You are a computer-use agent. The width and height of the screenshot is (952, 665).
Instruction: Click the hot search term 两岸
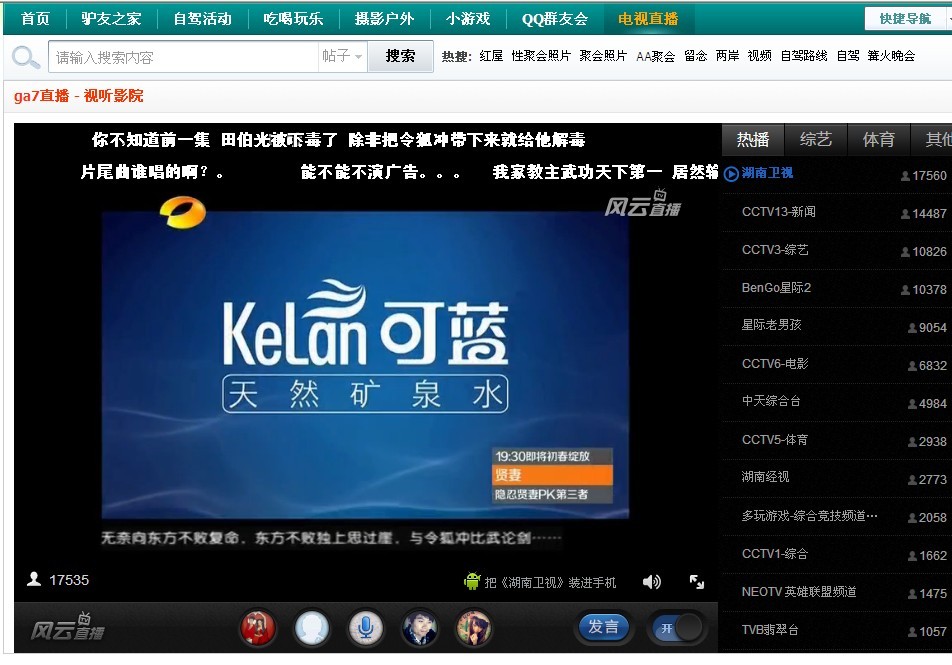coord(727,56)
